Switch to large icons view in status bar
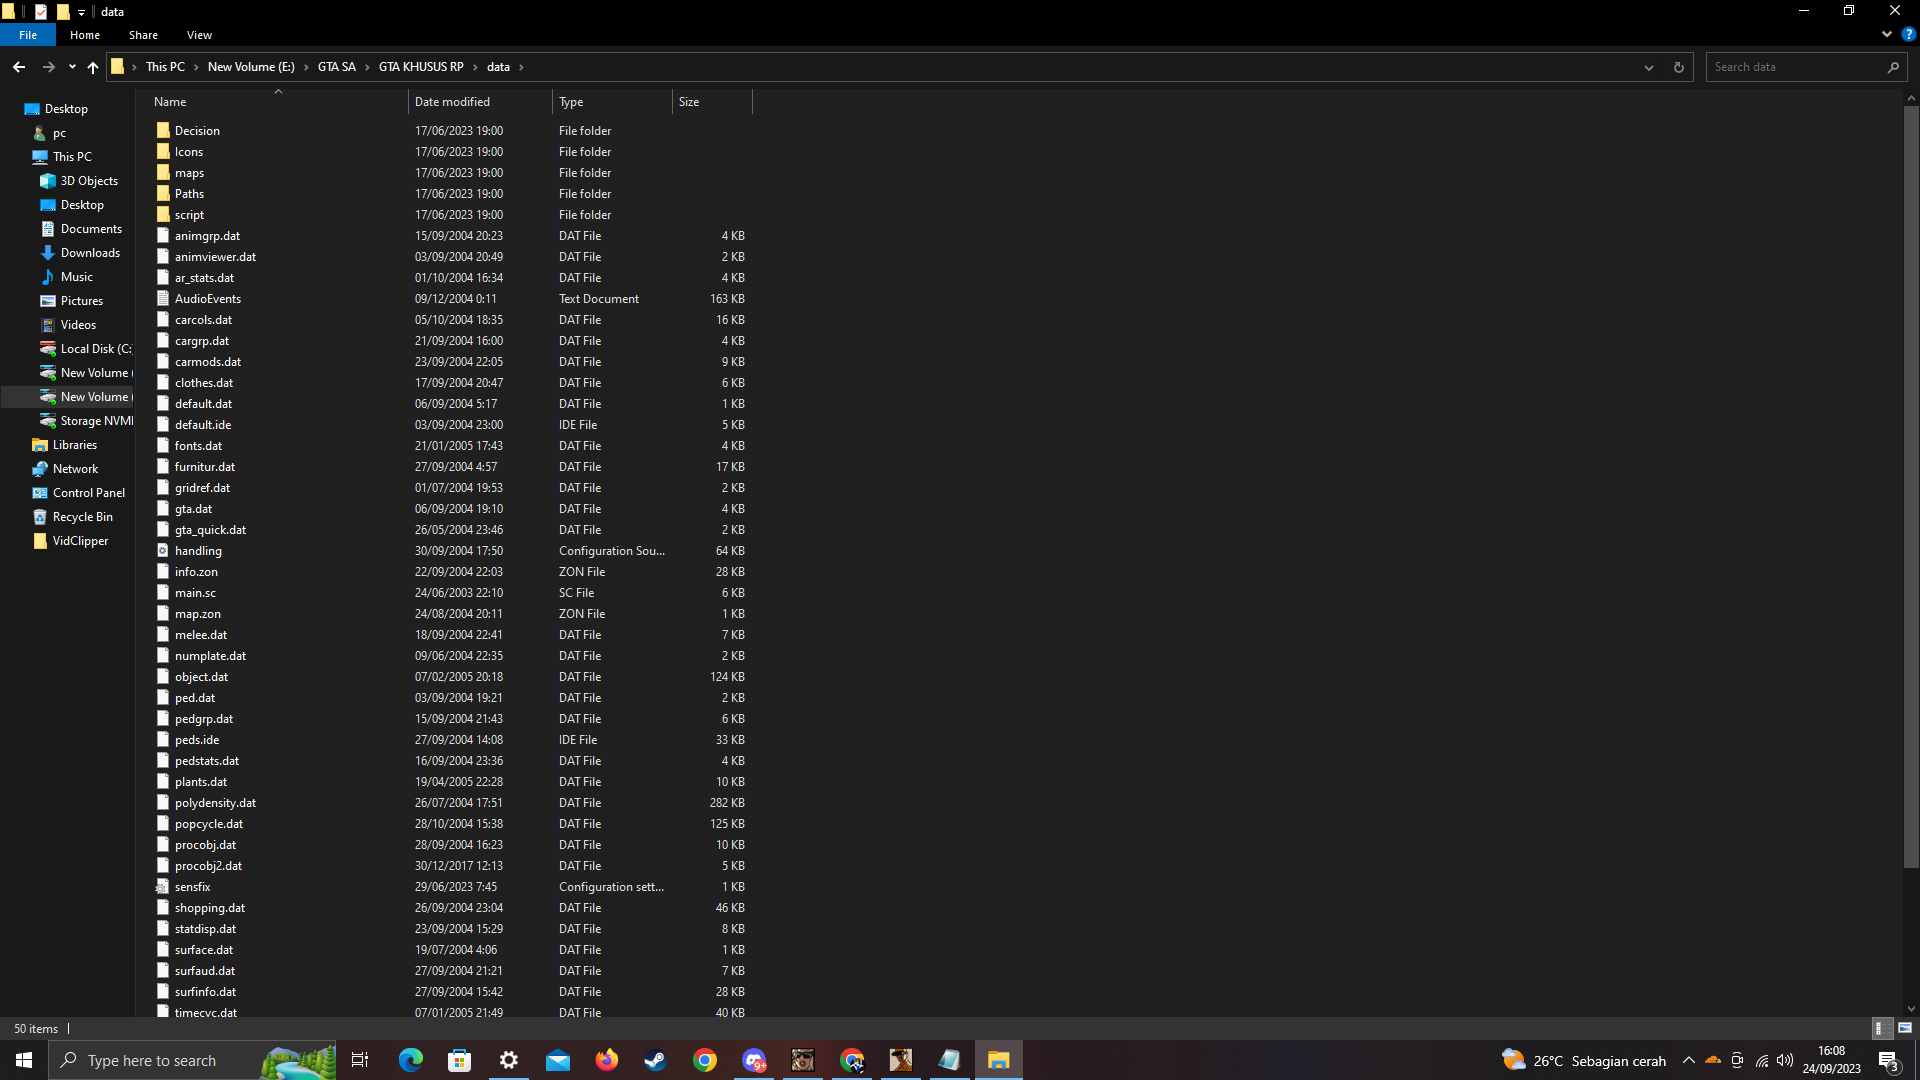 [x=1905, y=1028]
